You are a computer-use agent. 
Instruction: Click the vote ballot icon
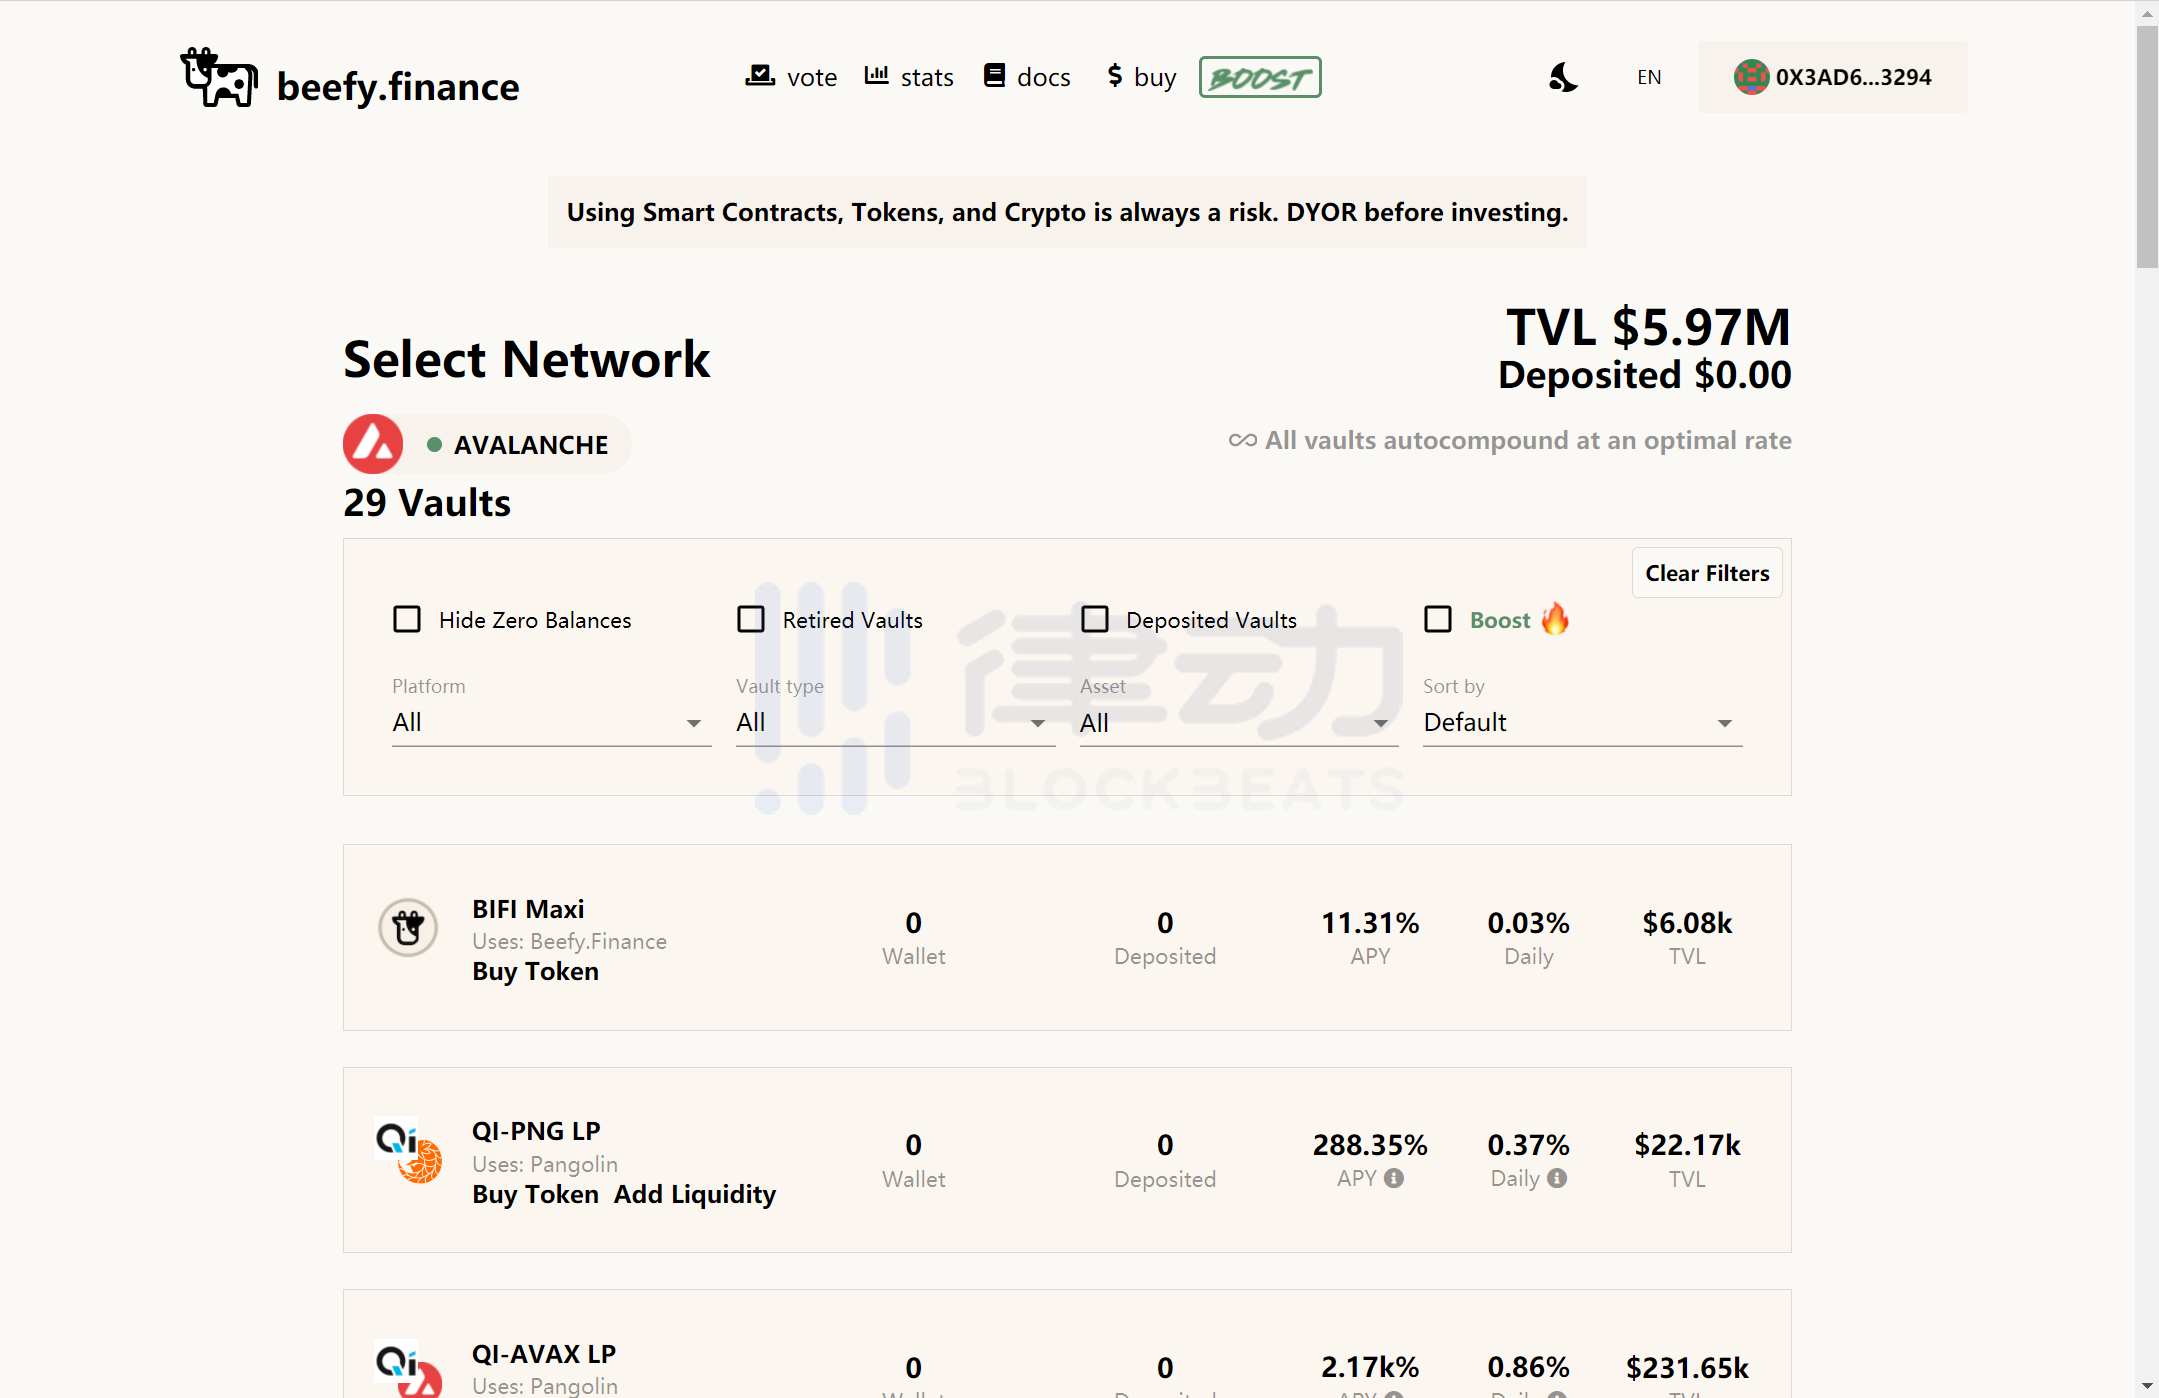[x=760, y=75]
